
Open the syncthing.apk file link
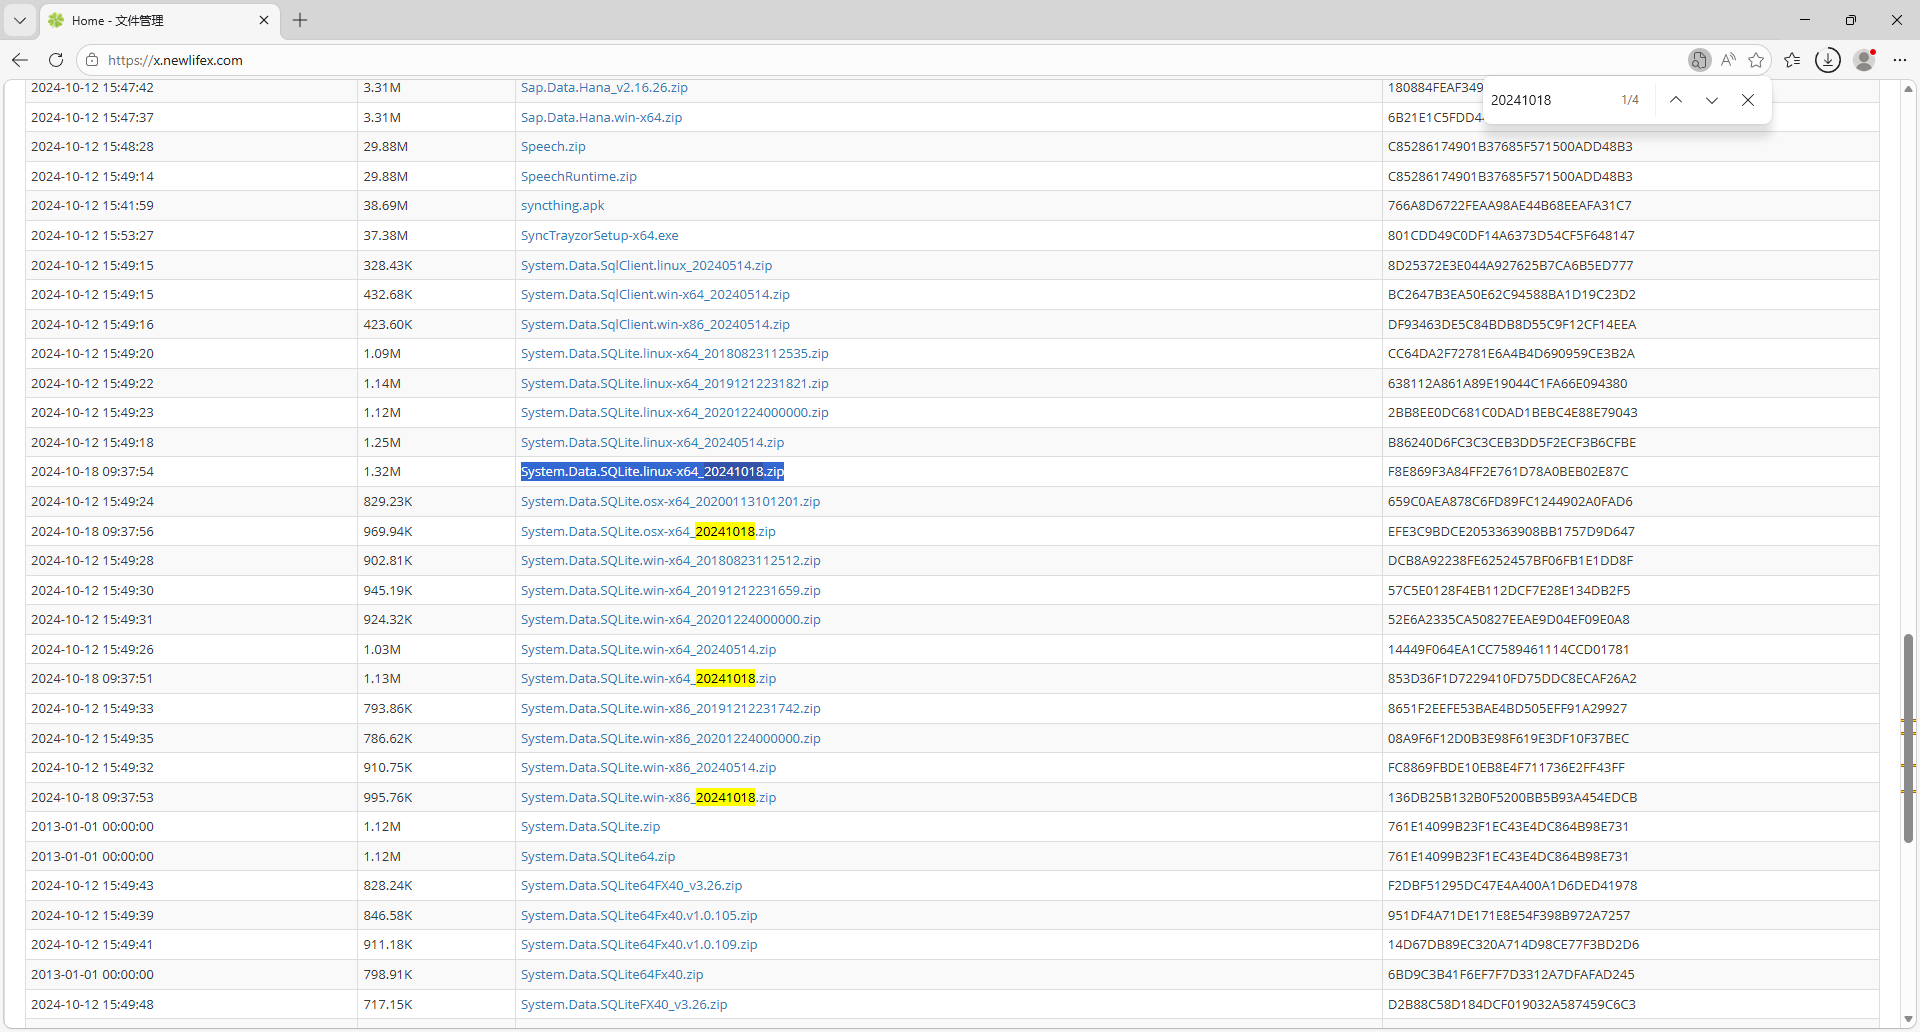tap(562, 206)
